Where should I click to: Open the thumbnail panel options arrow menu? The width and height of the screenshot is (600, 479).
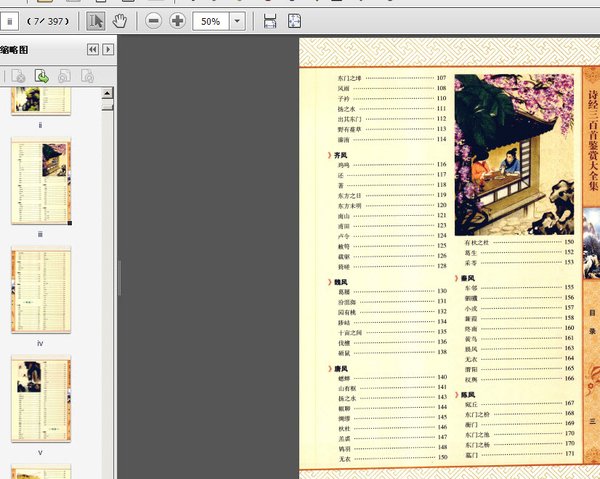click(x=108, y=49)
